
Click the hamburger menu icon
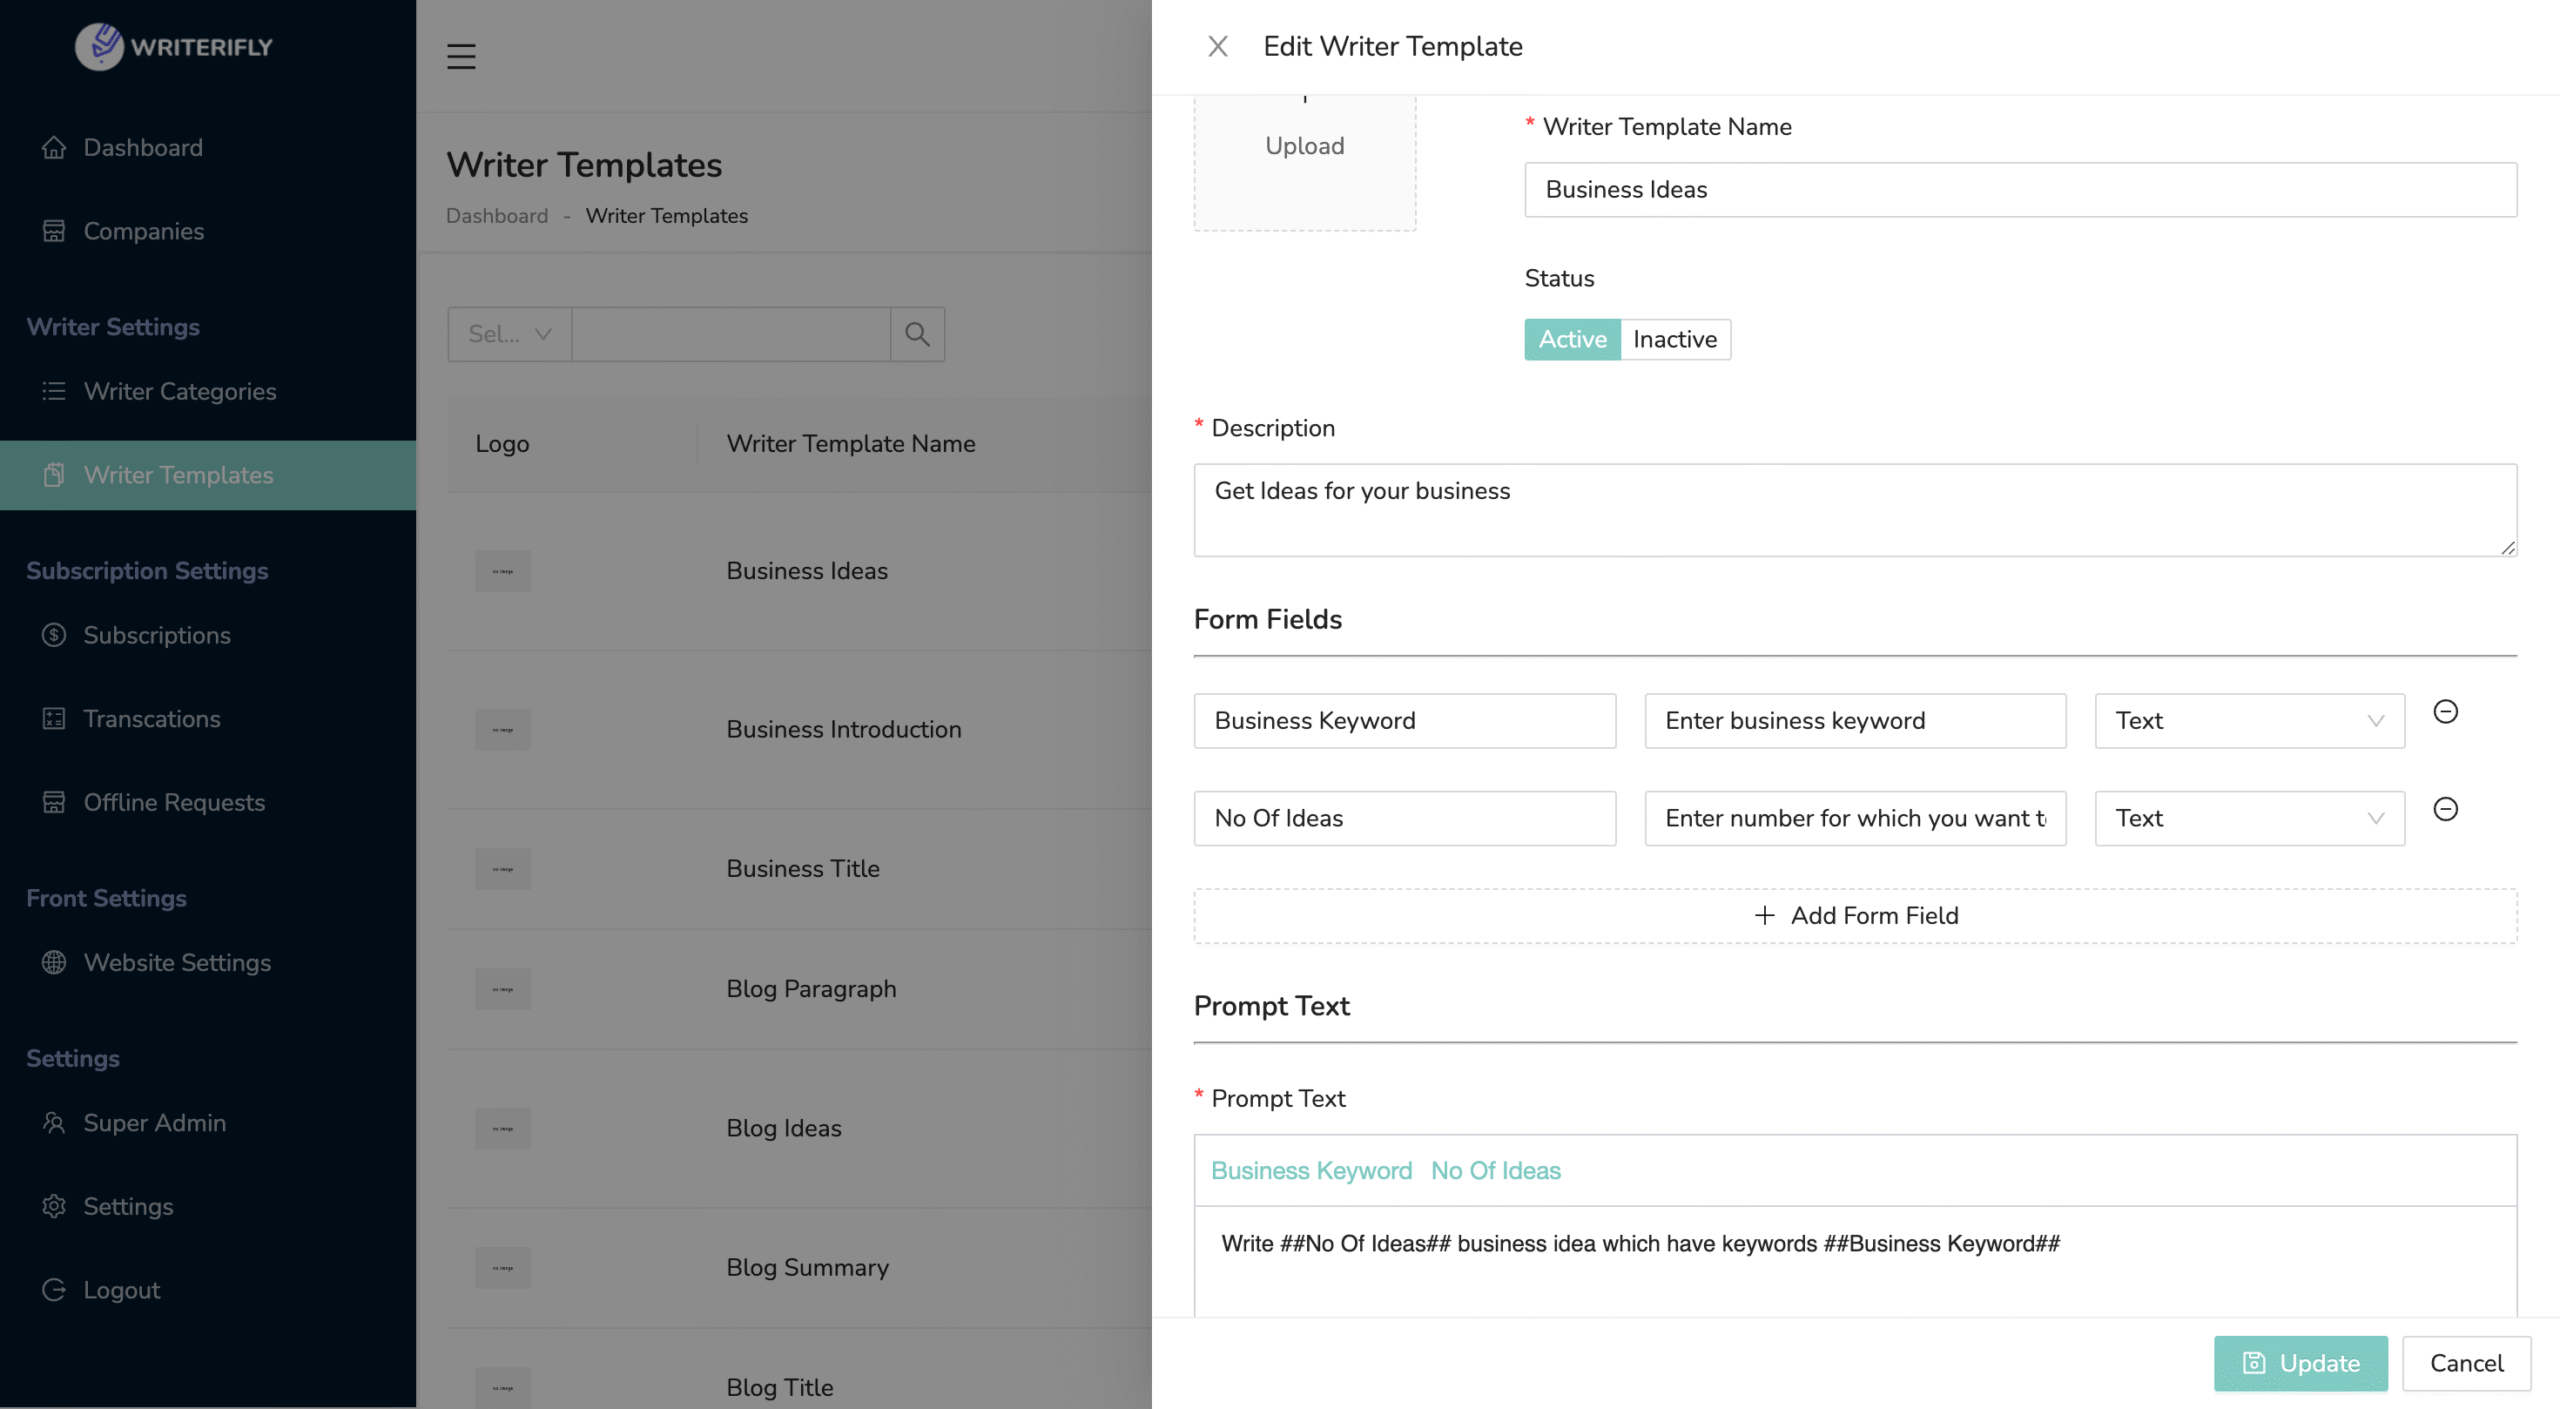[461, 56]
